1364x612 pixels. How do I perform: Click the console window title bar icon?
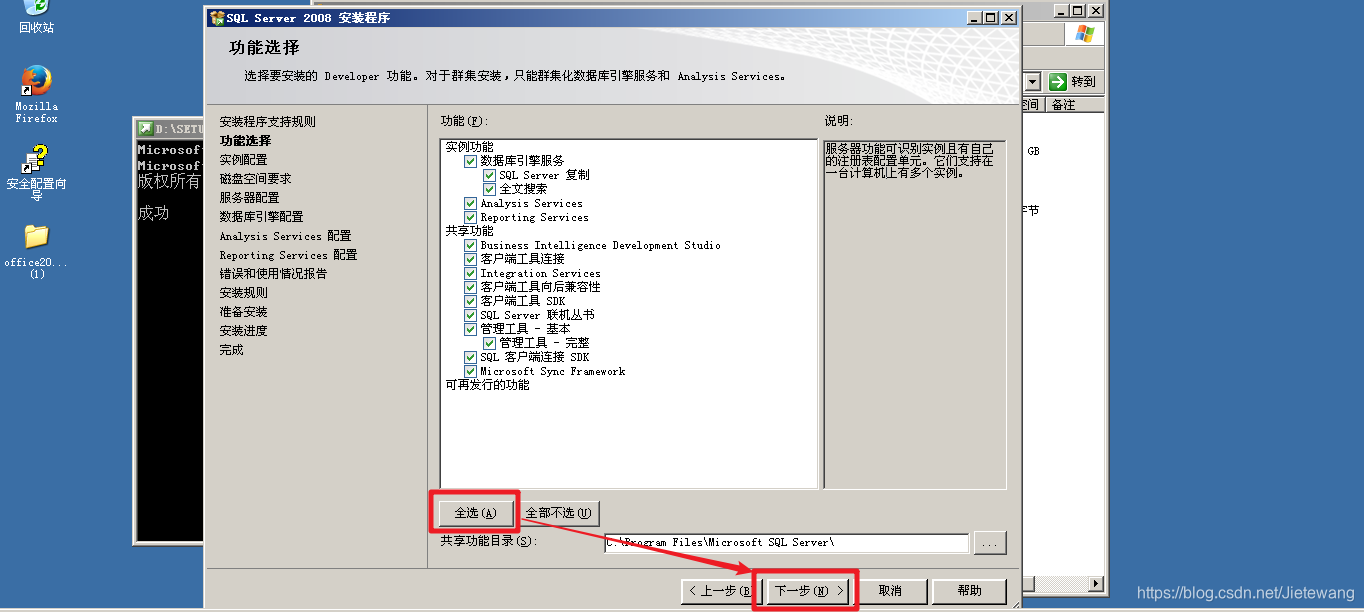tap(145, 129)
